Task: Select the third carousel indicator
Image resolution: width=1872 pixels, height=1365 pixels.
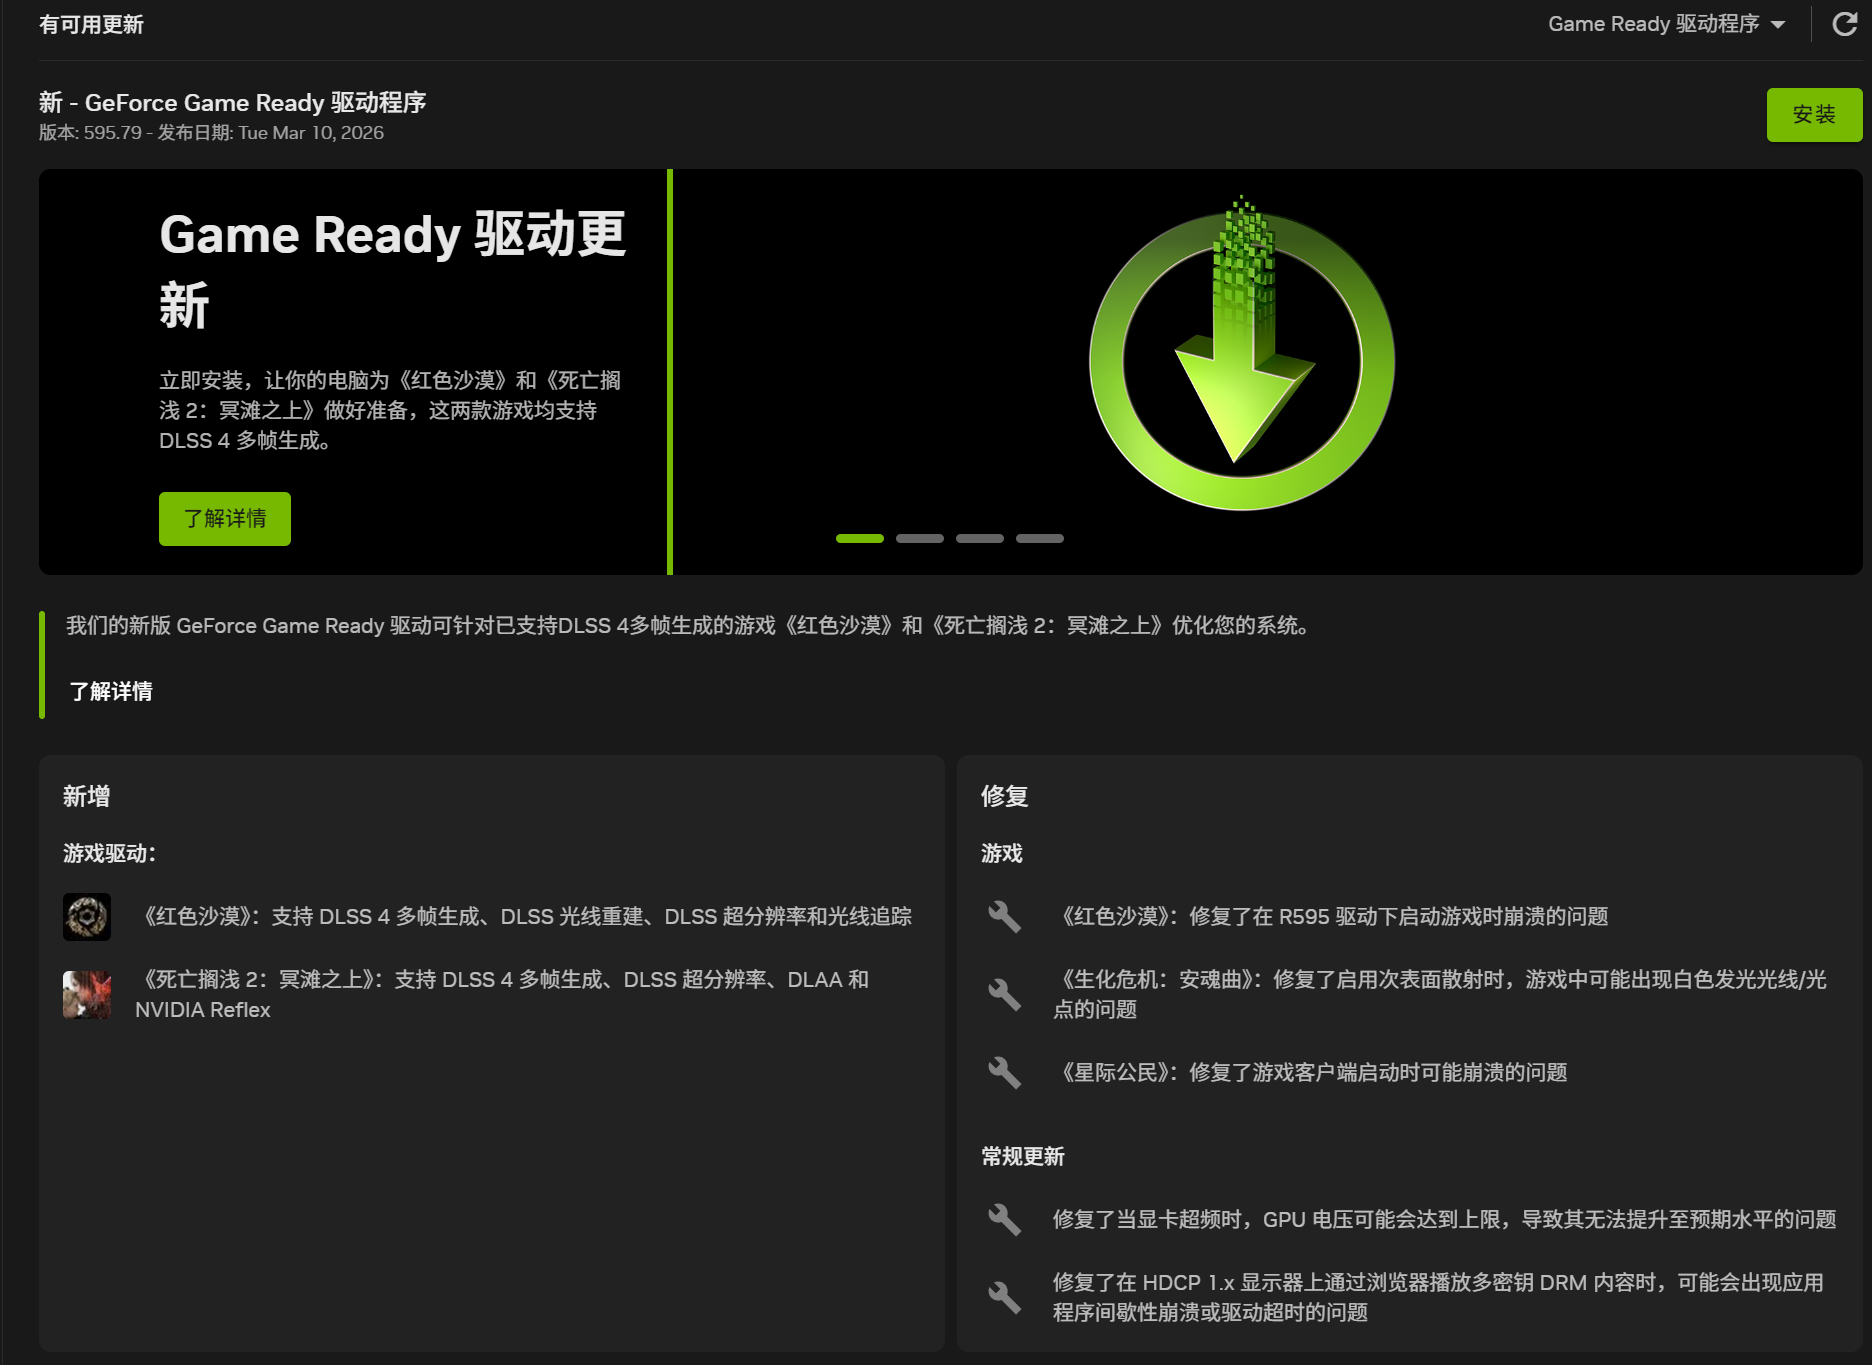Action: (980, 538)
